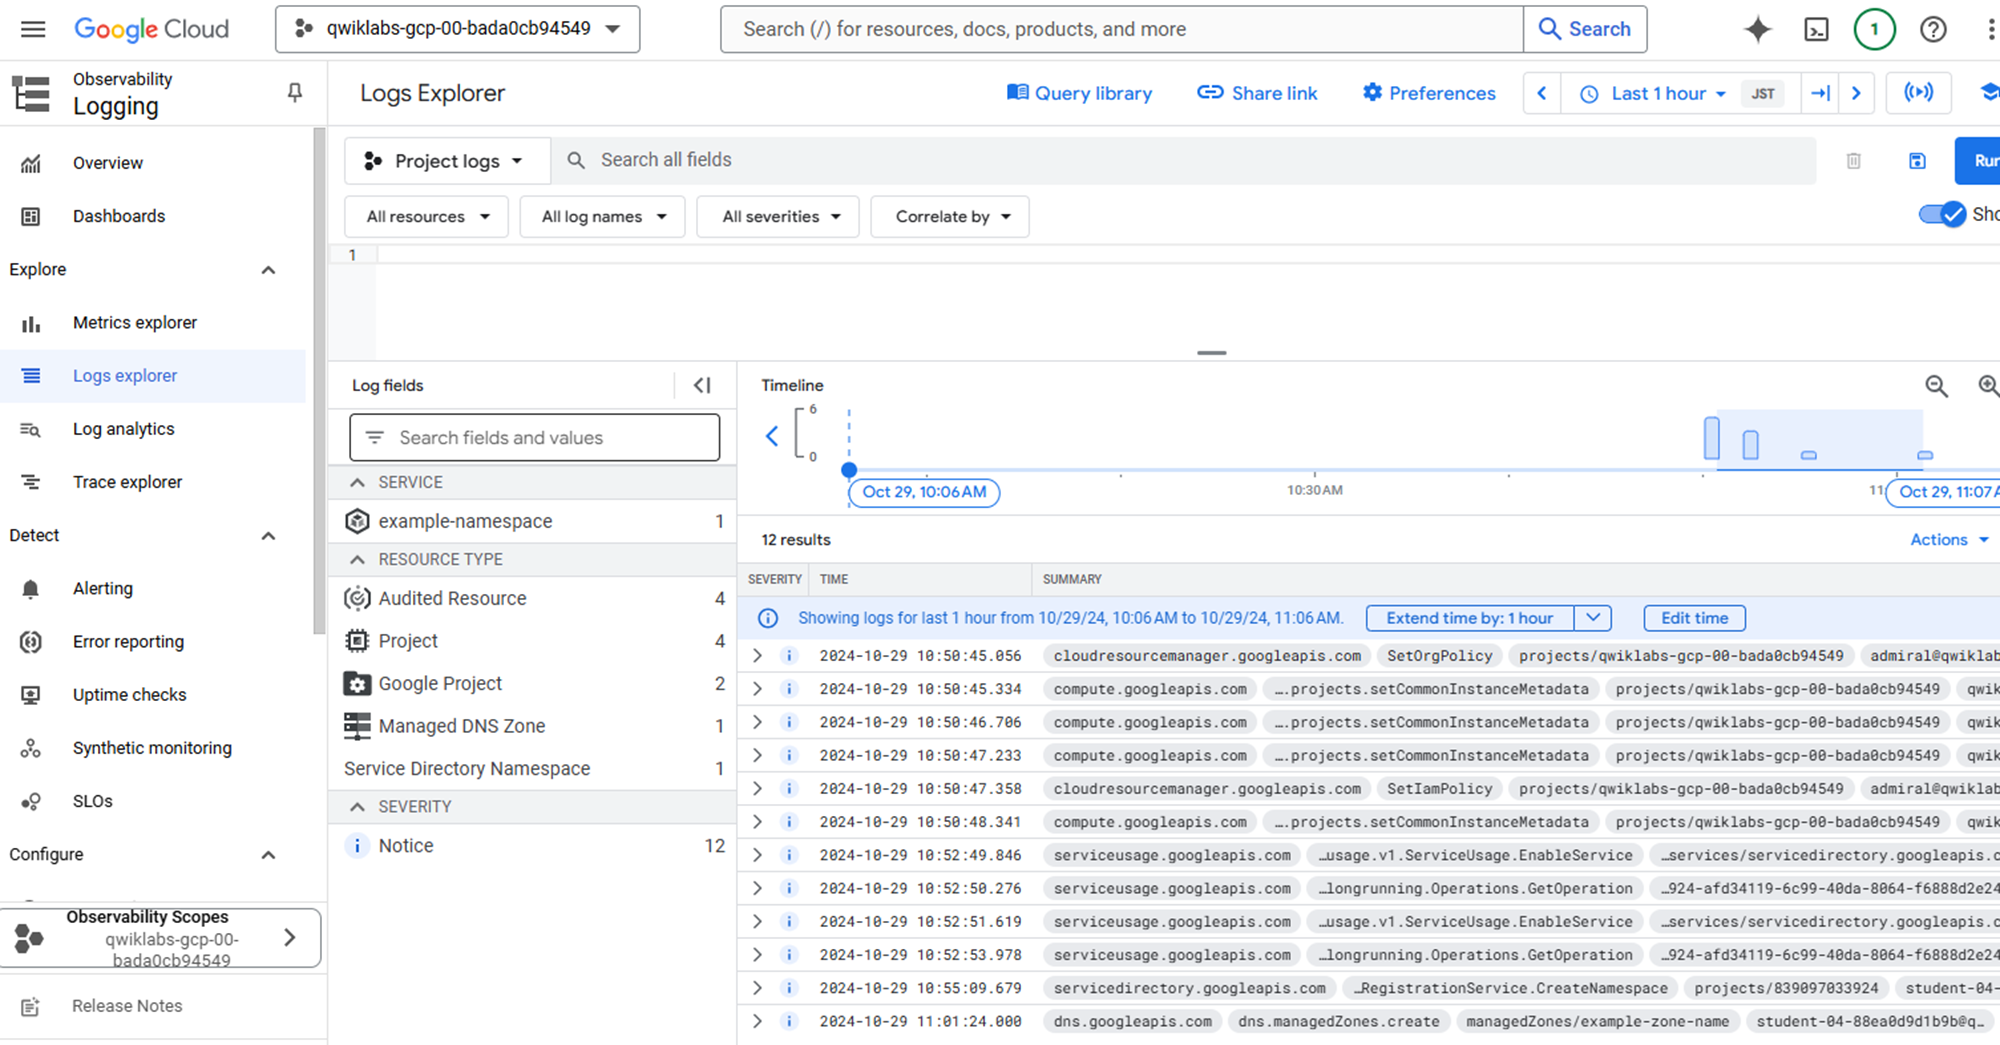Viewport: 2000px width, 1045px height.
Task: Toggle the Show query switch
Action: 1943,214
